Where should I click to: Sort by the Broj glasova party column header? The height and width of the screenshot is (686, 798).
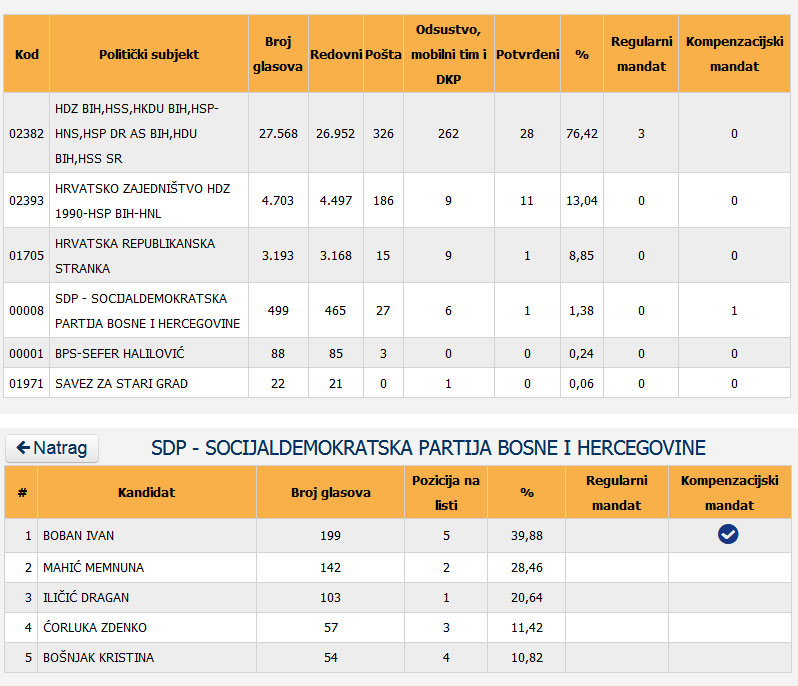coord(278,54)
